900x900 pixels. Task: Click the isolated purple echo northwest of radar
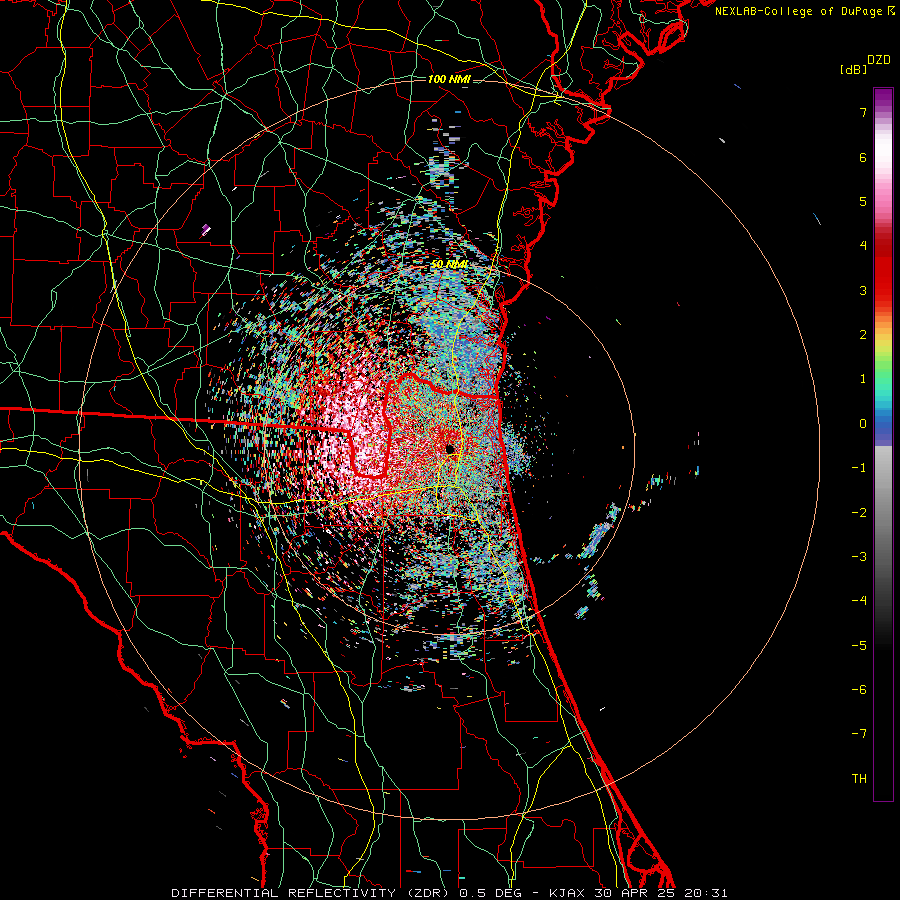(x=206, y=231)
